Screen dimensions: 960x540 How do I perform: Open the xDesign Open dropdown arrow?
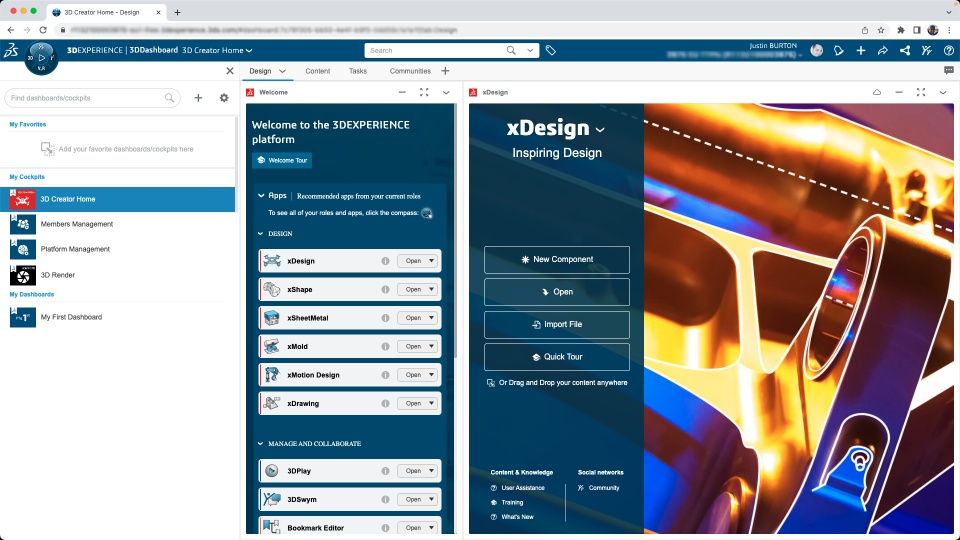pyautogui.click(x=432, y=261)
